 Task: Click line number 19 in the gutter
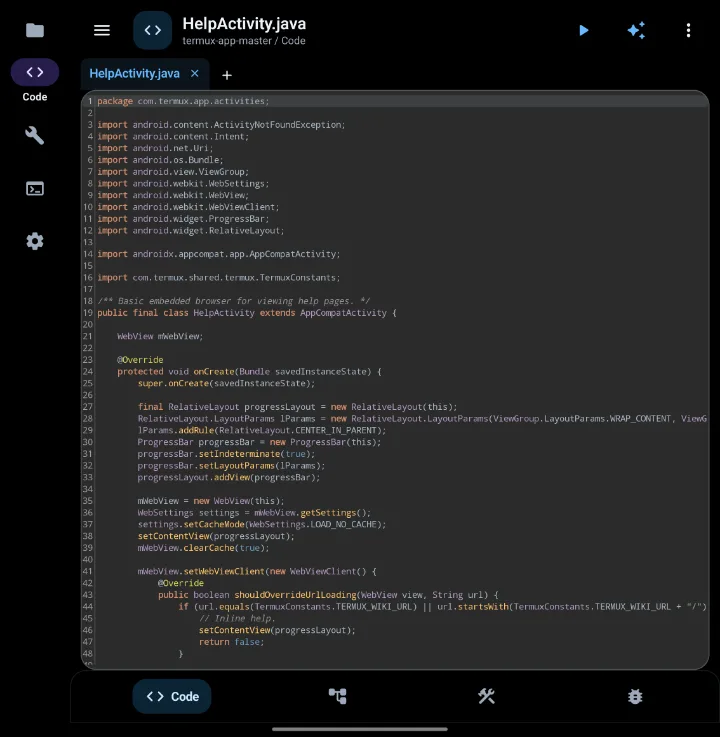(88, 313)
